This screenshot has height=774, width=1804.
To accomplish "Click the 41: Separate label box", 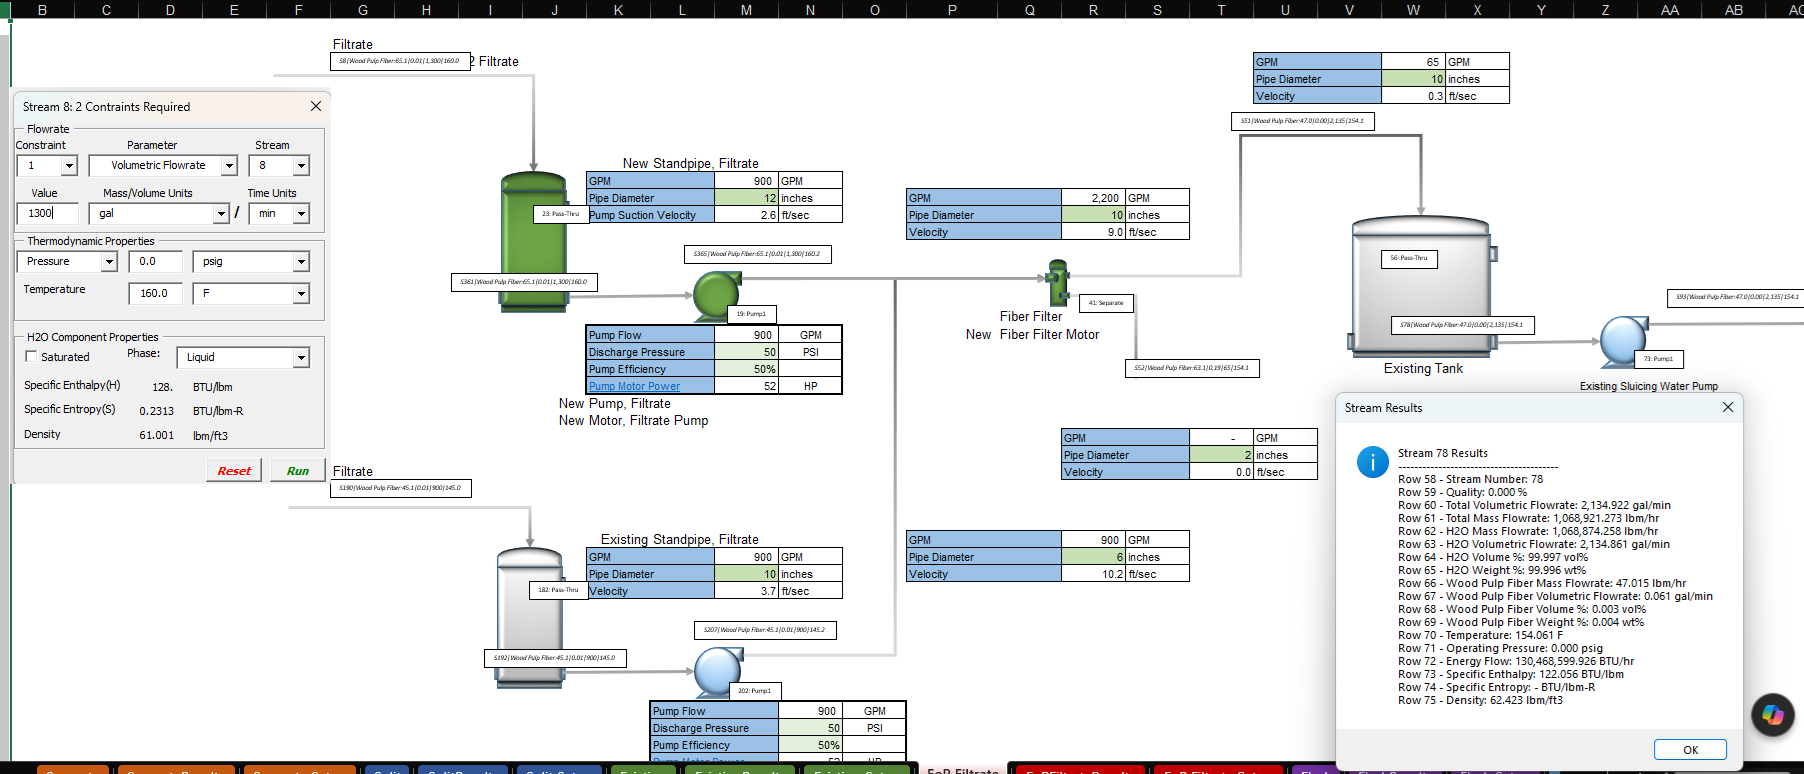I will (x=1106, y=303).
